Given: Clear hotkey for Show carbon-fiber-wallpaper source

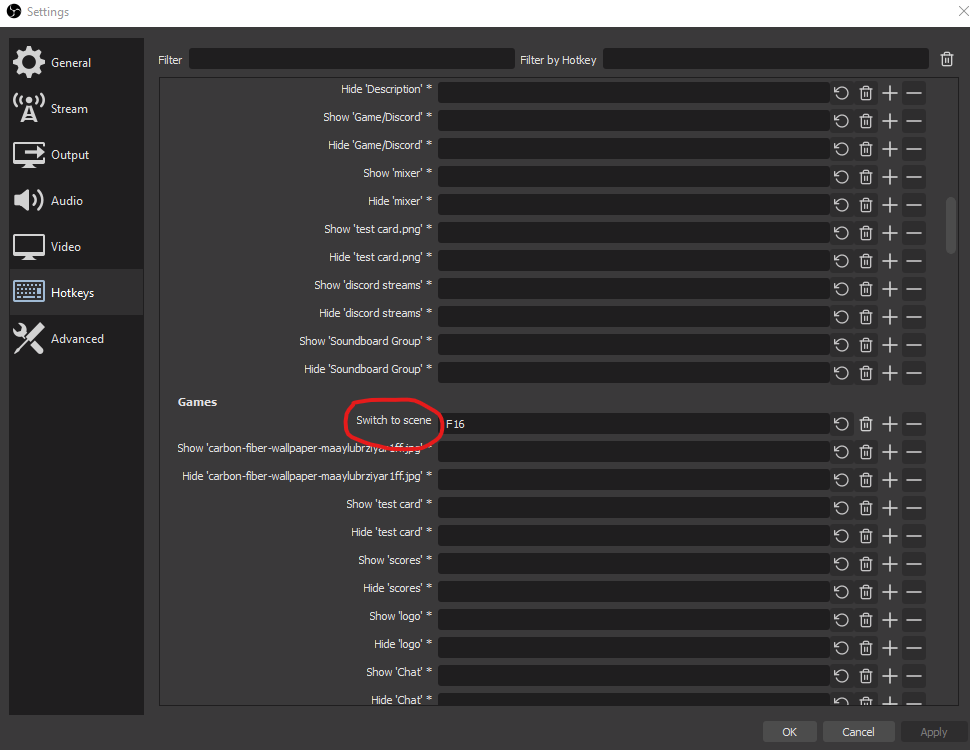Looking at the screenshot, I should pos(865,452).
